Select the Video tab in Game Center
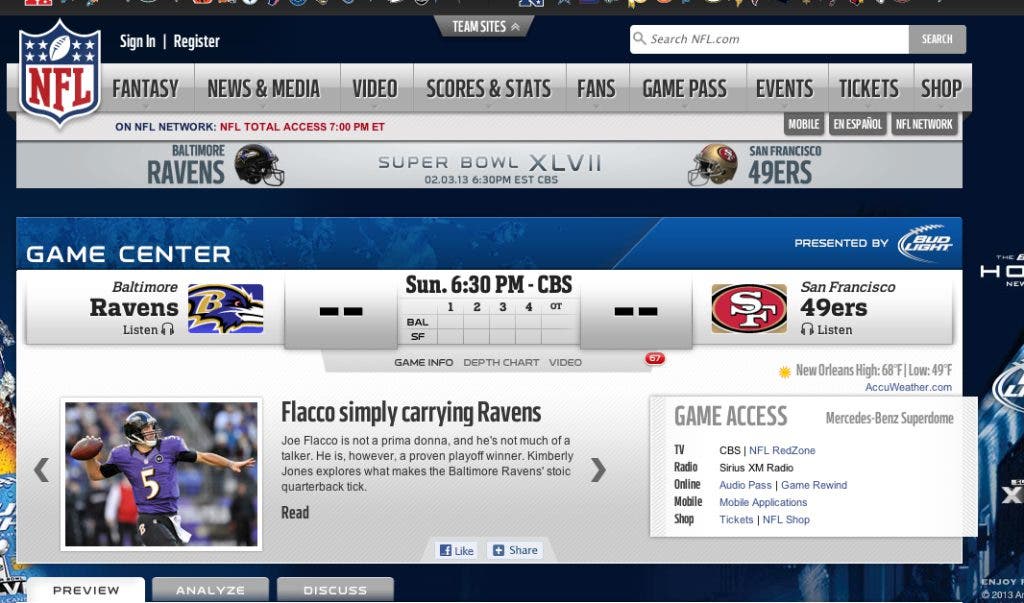The height and width of the screenshot is (603, 1024). tap(565, 362)
